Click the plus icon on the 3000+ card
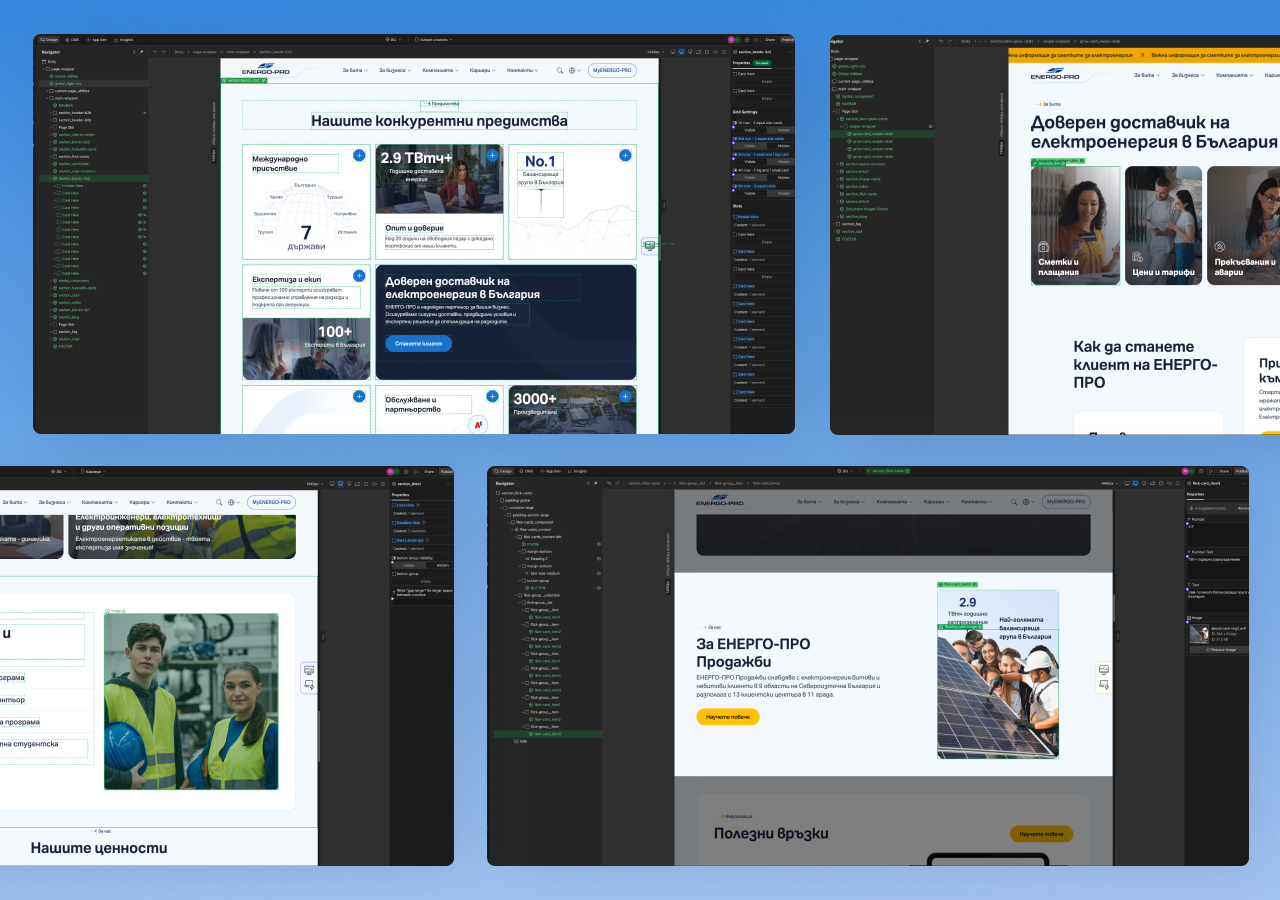This screenshot has width=1280, height=900. click(625, 396)
